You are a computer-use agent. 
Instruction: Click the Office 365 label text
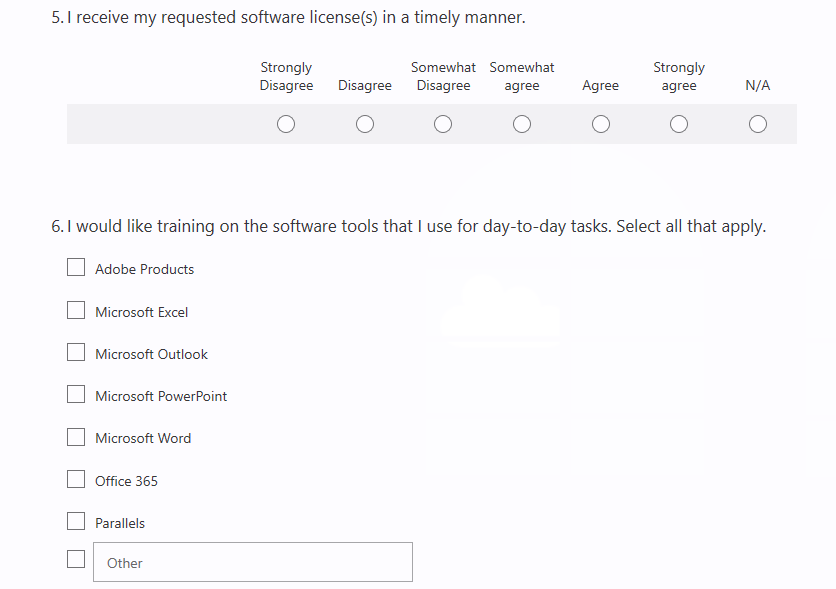tap(126, 481)
